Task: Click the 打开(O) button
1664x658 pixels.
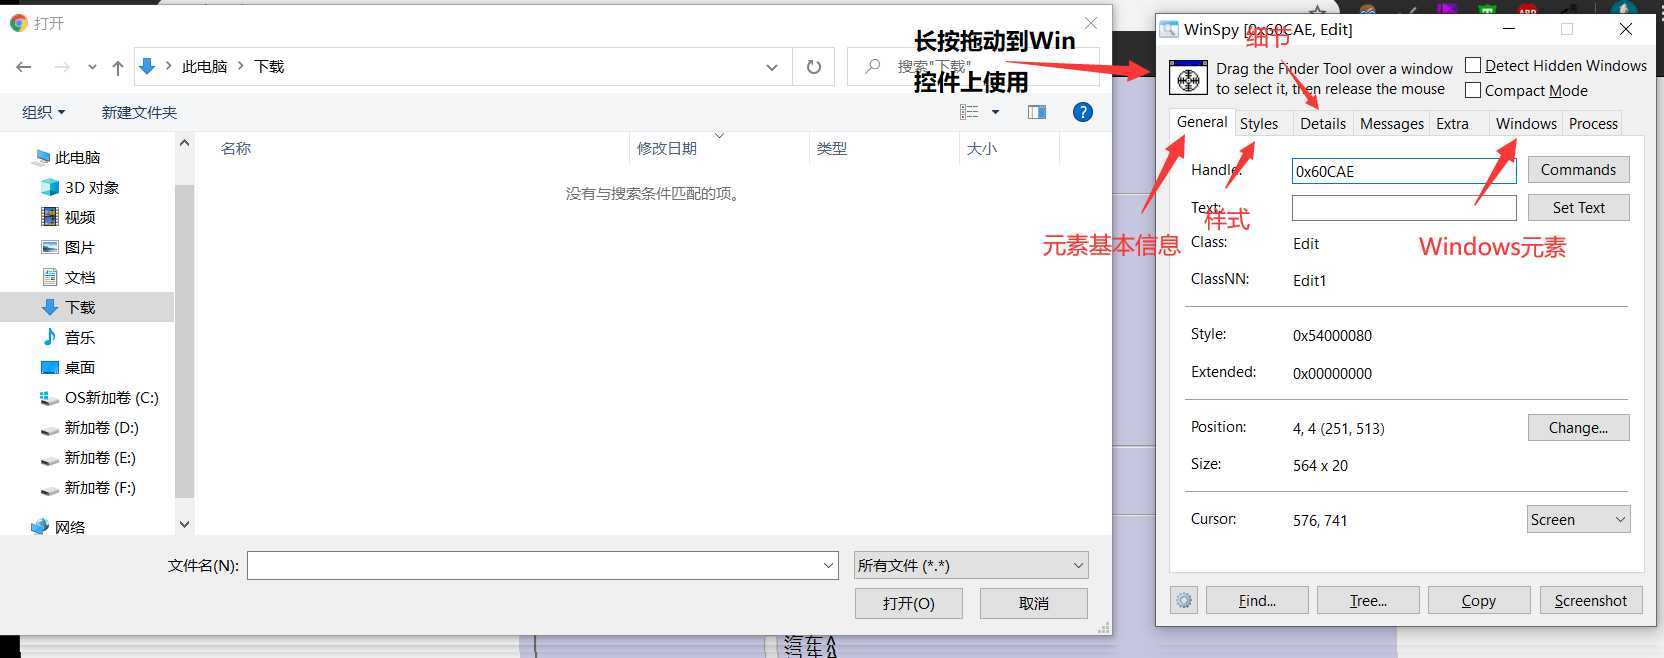Action: [x=909, y=603]
